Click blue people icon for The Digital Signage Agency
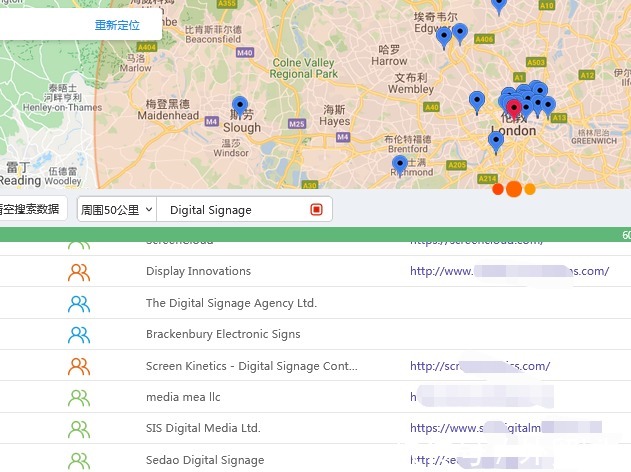This screenshot has height=472, width=631. click(79, 304)
